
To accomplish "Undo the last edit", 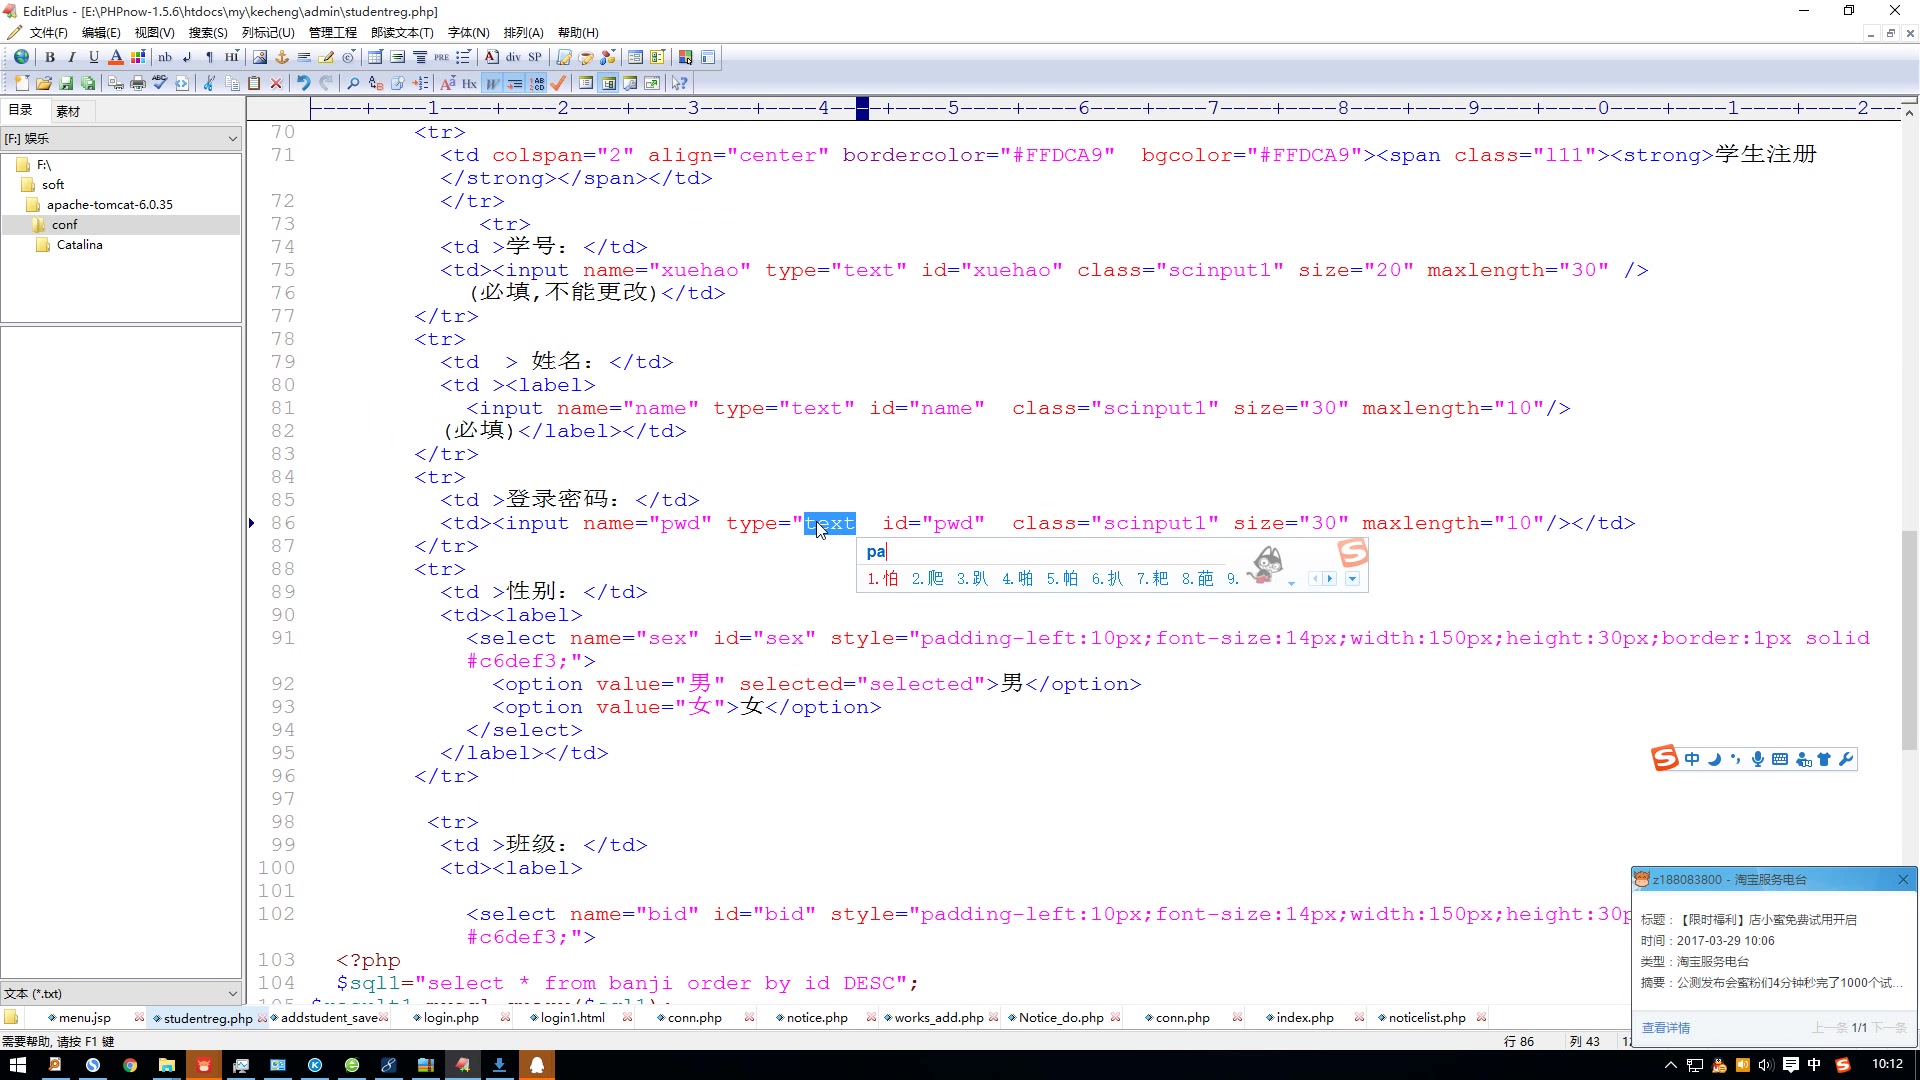I will click(303, 83).
